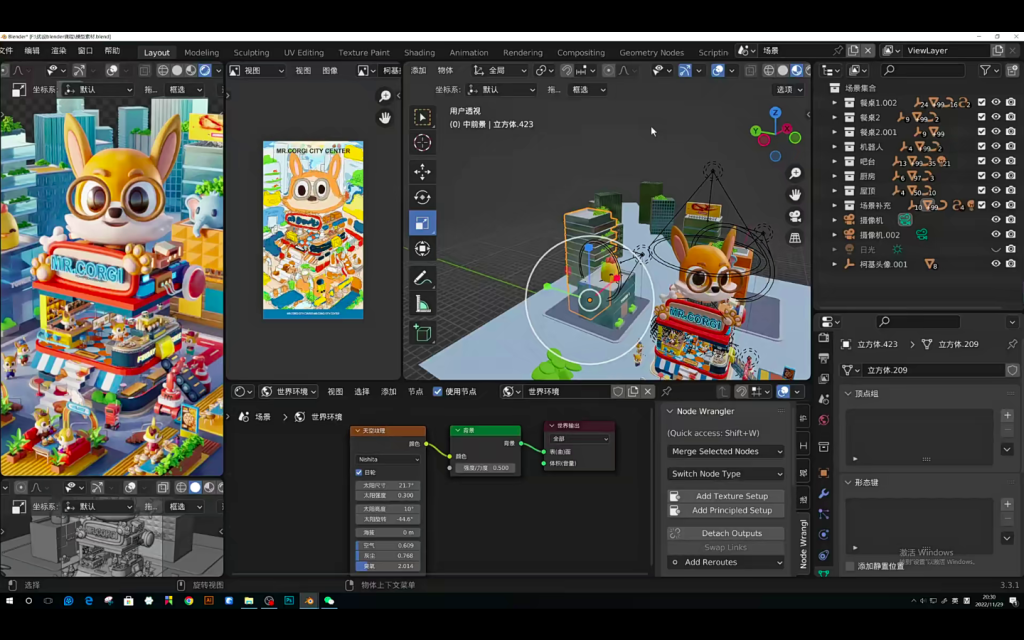Image resolution: width=1024 pixels, height=640 pixels.
Task: Select the Move tool in viewport toolbar
Action: coord(422,171)
